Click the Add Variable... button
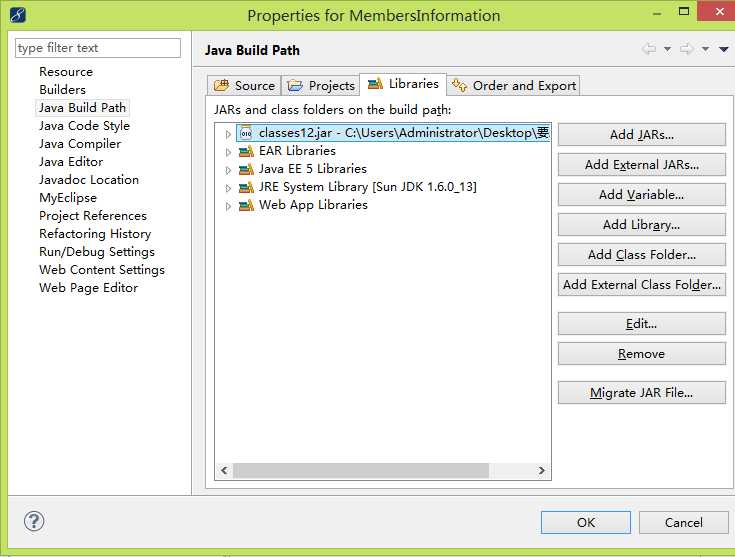The width and height of the screenshot is (735, 557). [642, 195]
